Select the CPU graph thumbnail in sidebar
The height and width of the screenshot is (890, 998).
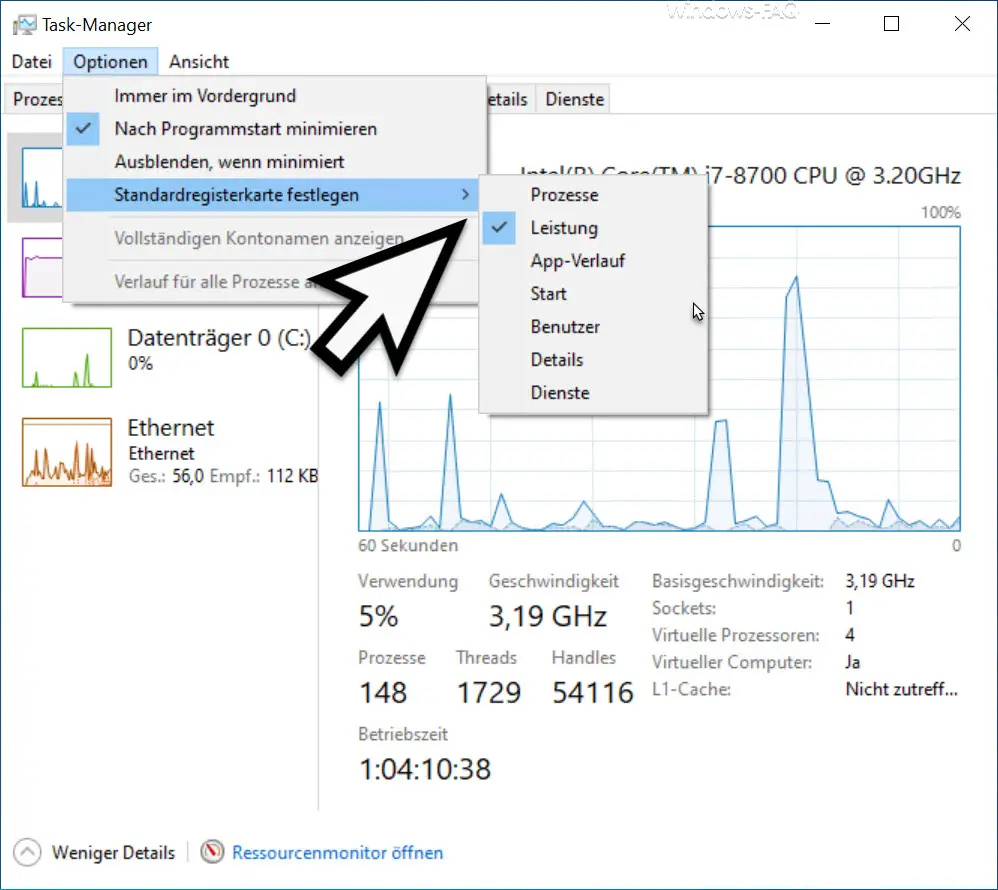click(42, 178)
